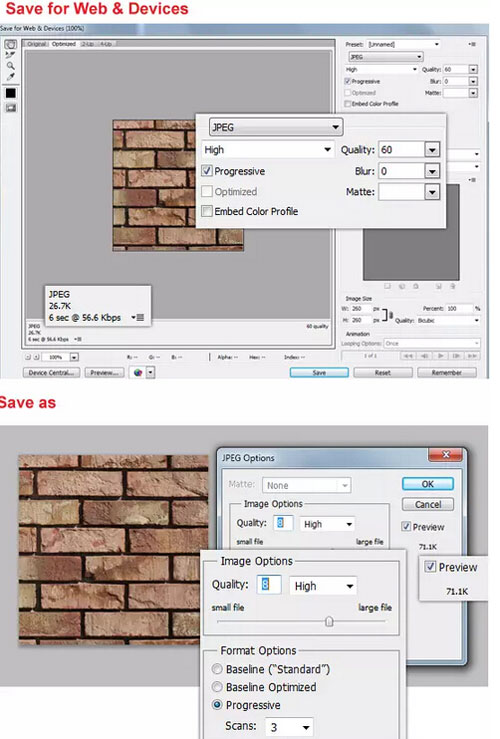Image resolution: width=500 pixels, height=739 pixels.
Task: Click the Device Central button
Action: pyautogui.click(x=51, y=373)
